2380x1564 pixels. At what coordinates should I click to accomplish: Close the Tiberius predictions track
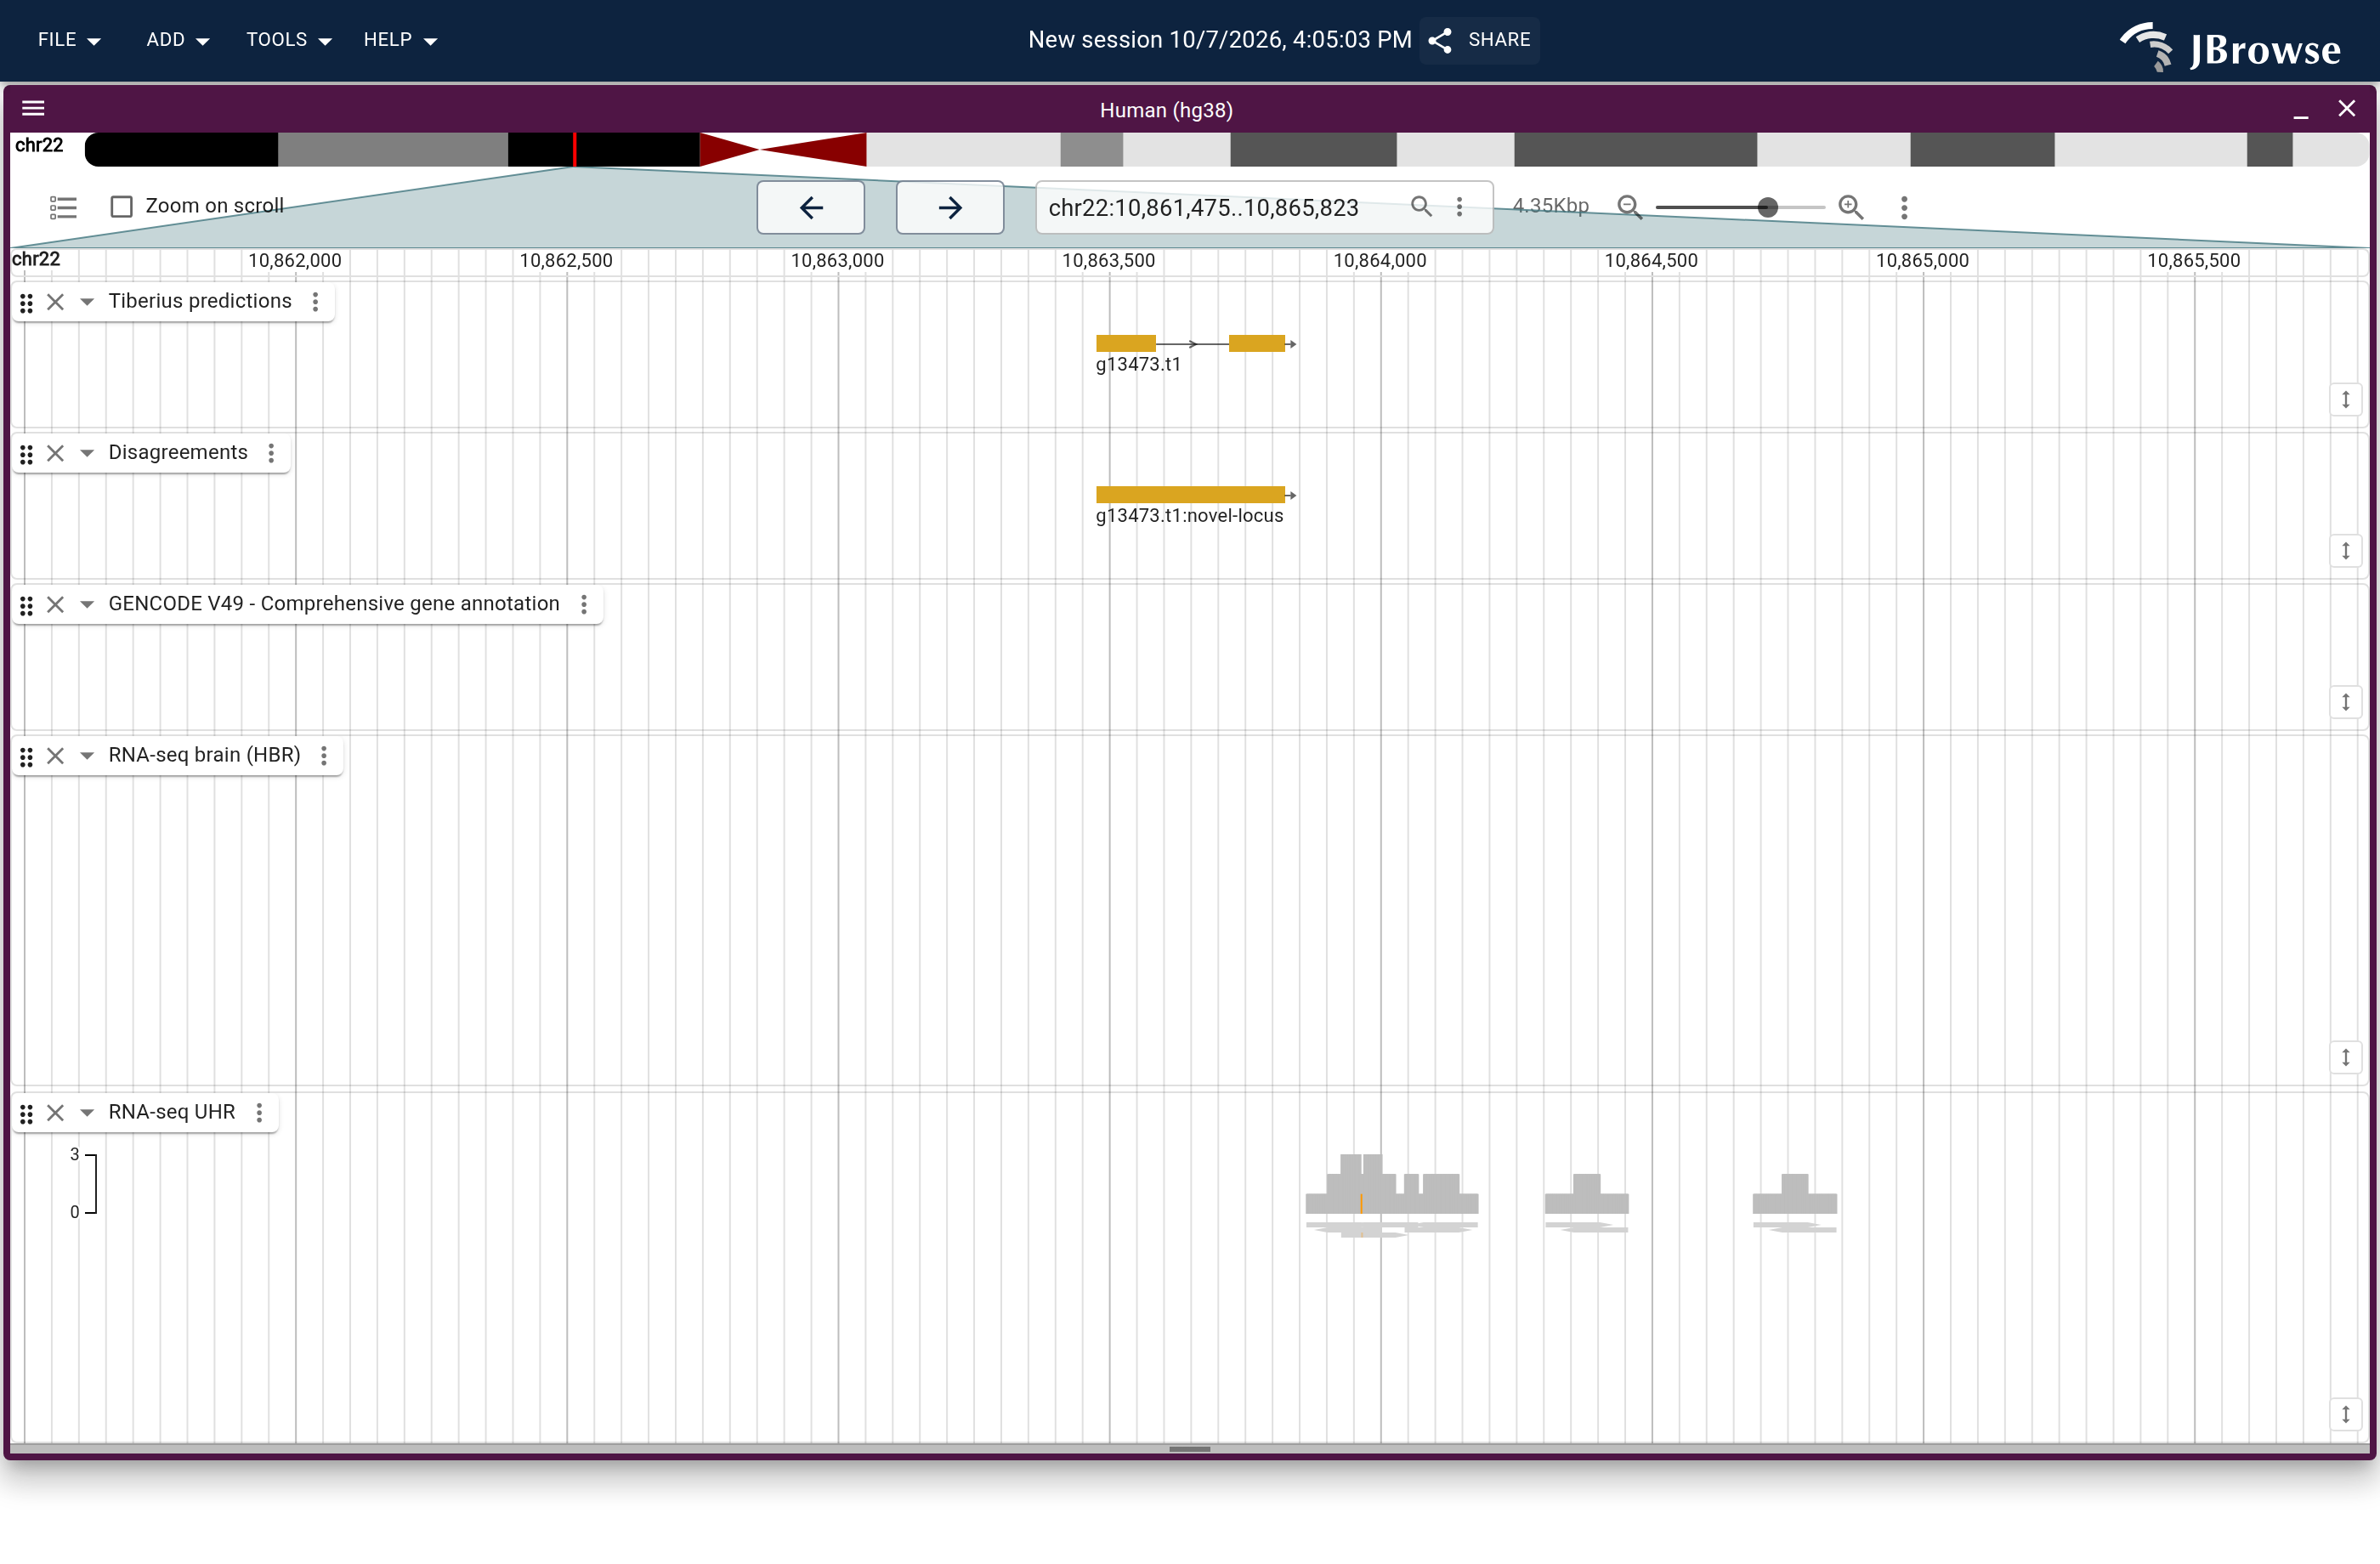pyautogui.click(x=56, y=302)
